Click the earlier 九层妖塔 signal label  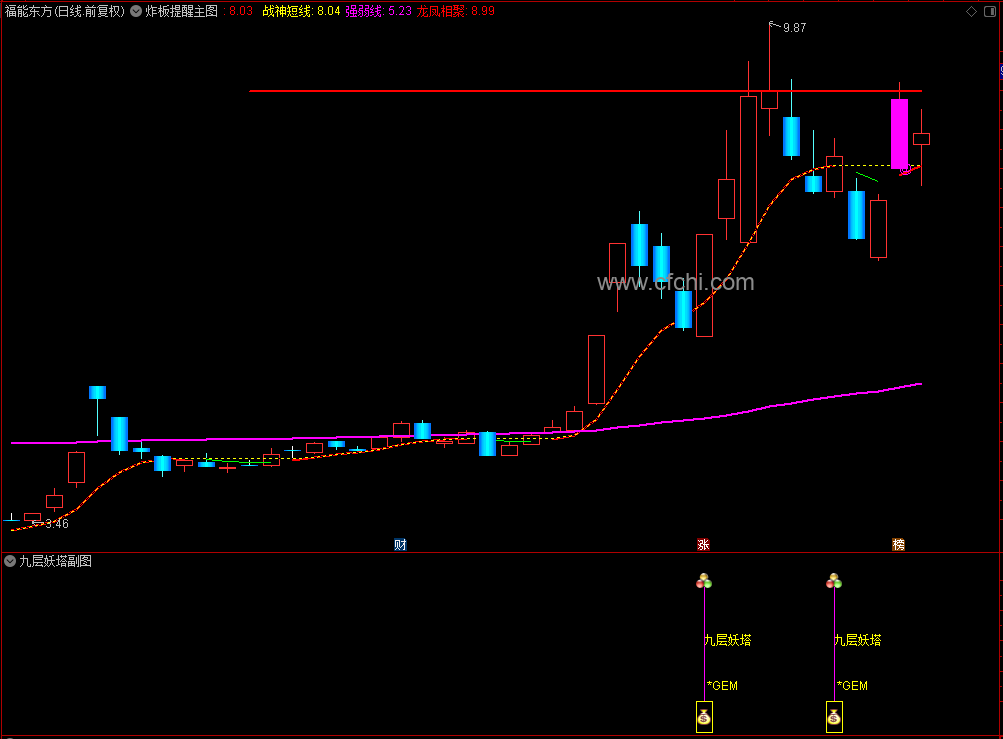728,640
